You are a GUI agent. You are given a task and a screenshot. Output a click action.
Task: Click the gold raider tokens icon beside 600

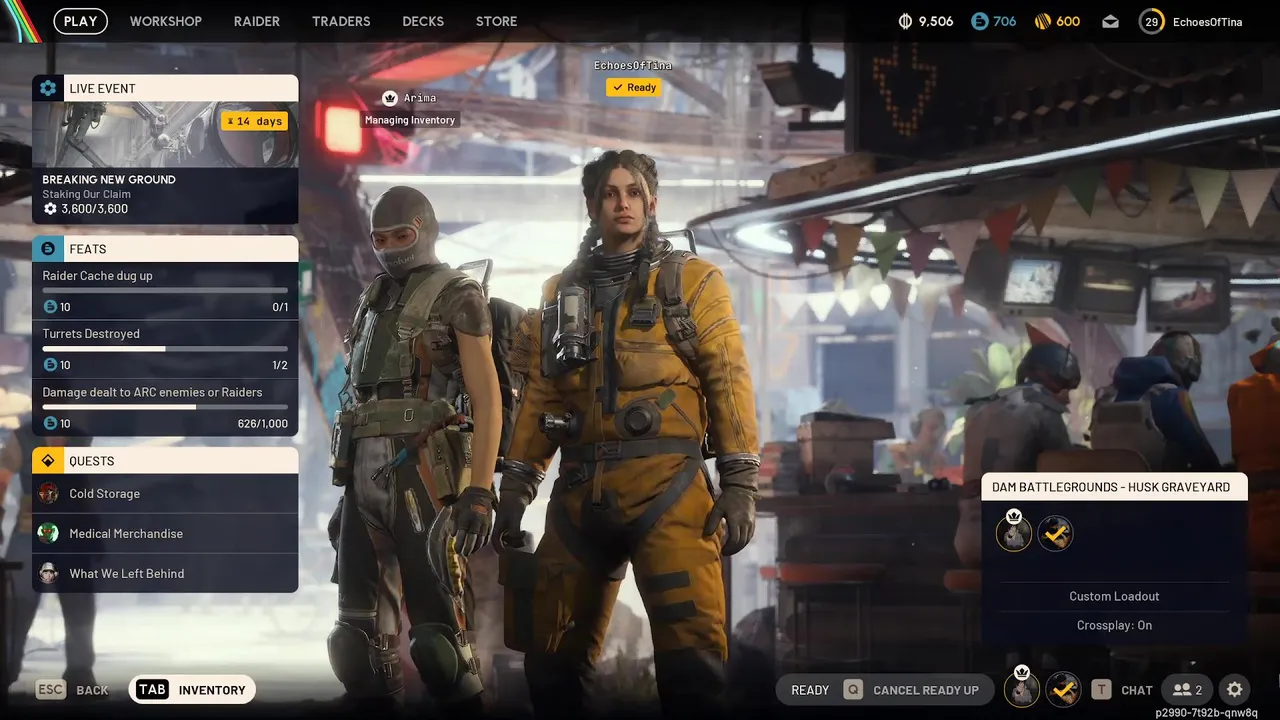click(1042, 21)
